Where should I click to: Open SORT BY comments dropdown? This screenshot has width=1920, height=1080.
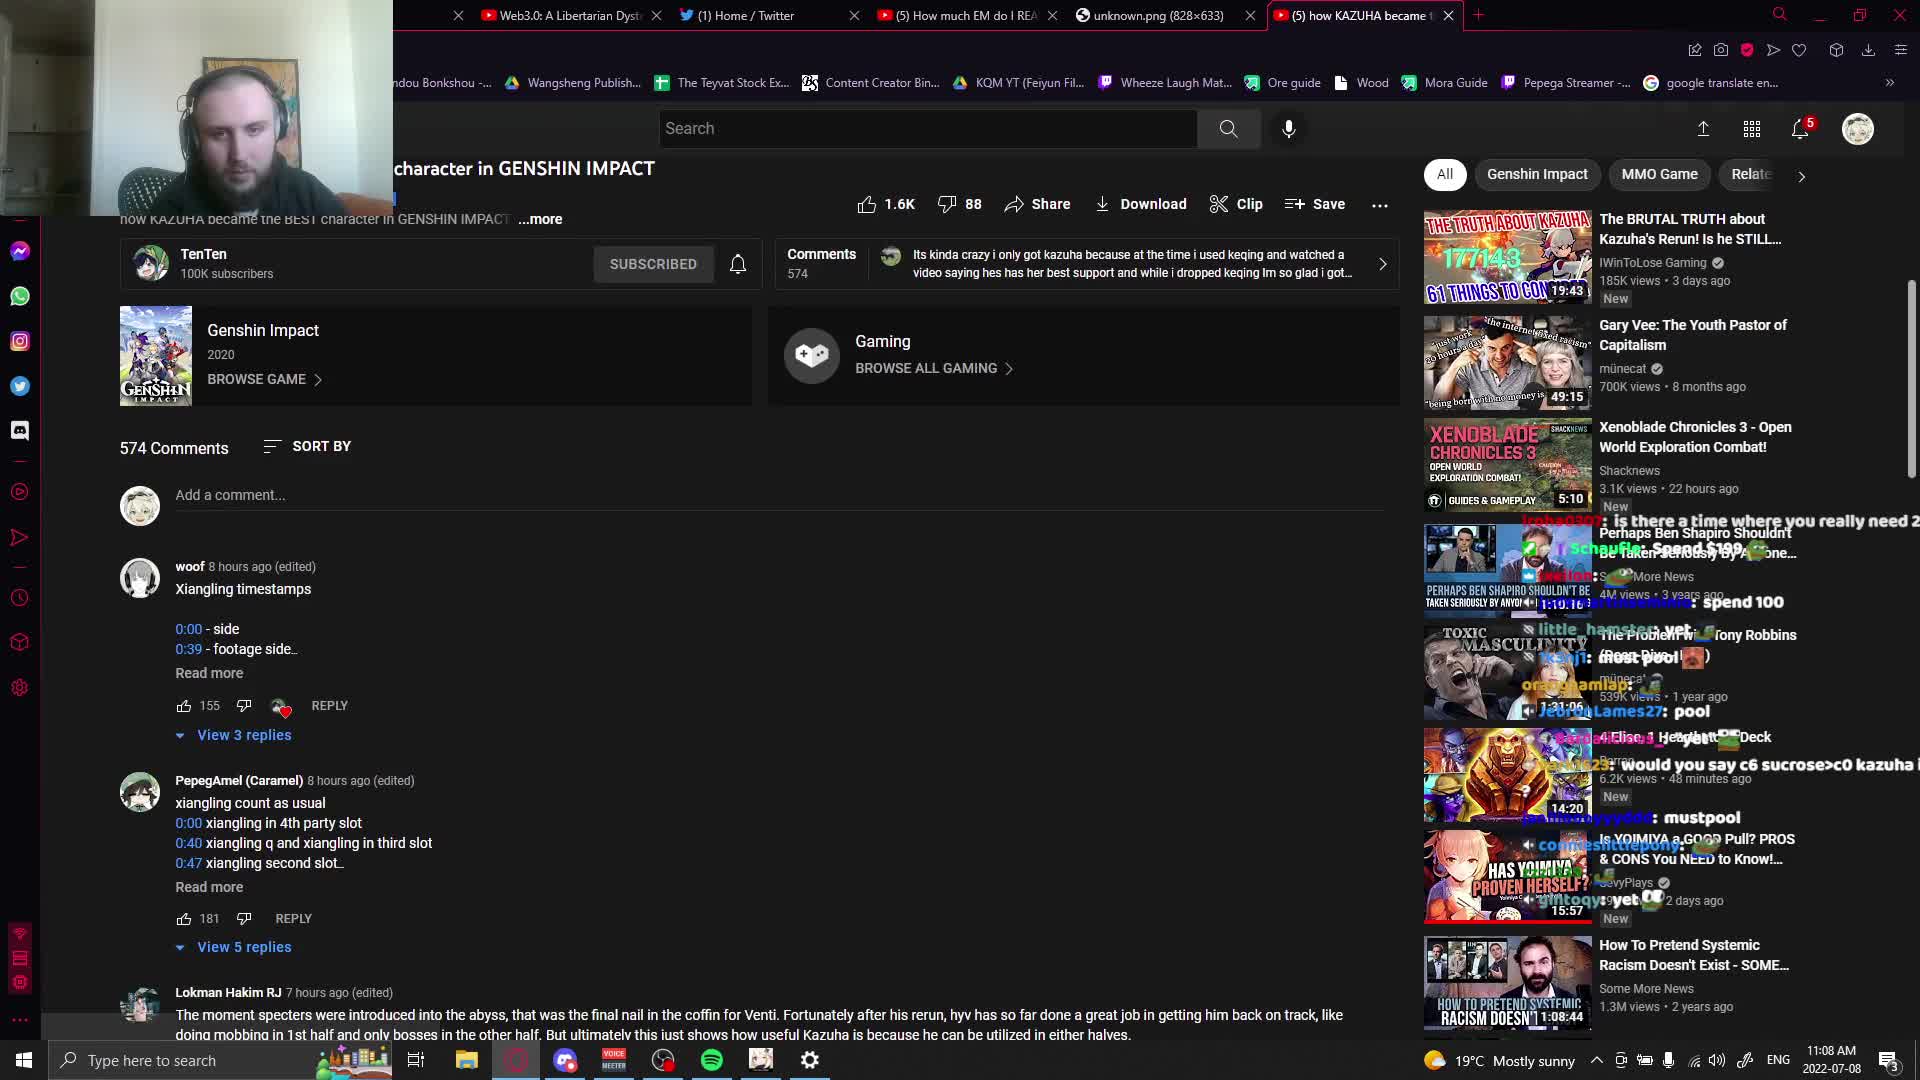(x=306, y=446)
